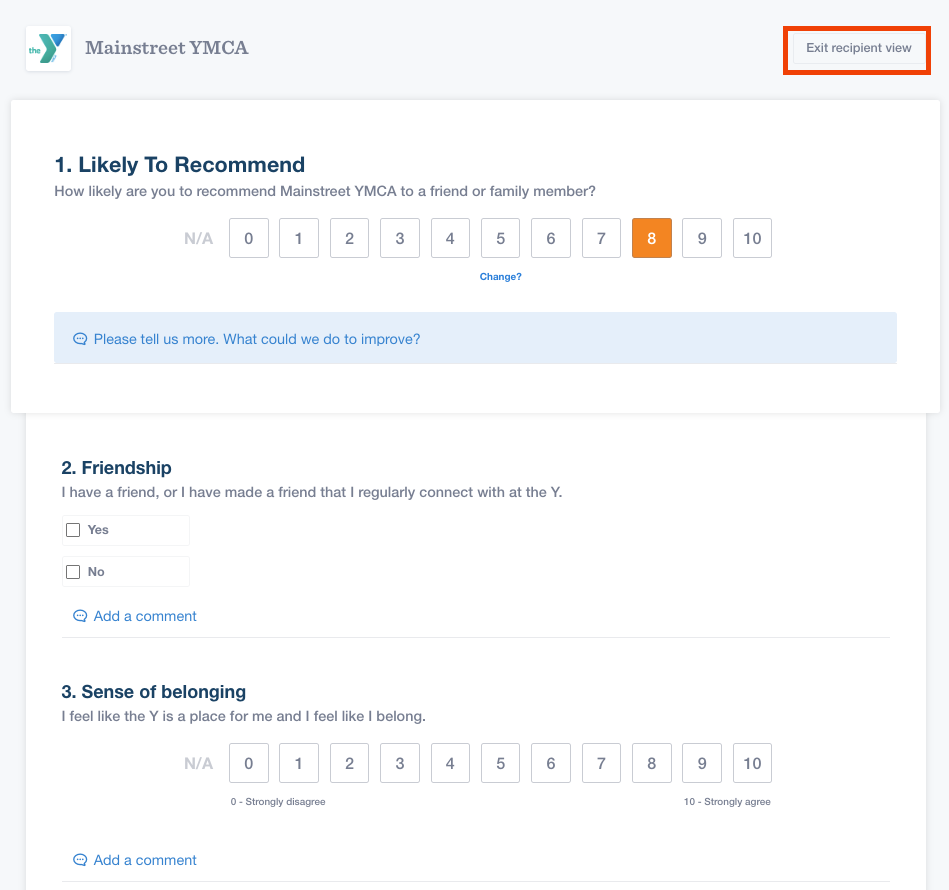Click the comment bubble icon under Sense of belonging
This screenshot has width=949, height=890.
(x=80, y=860)
